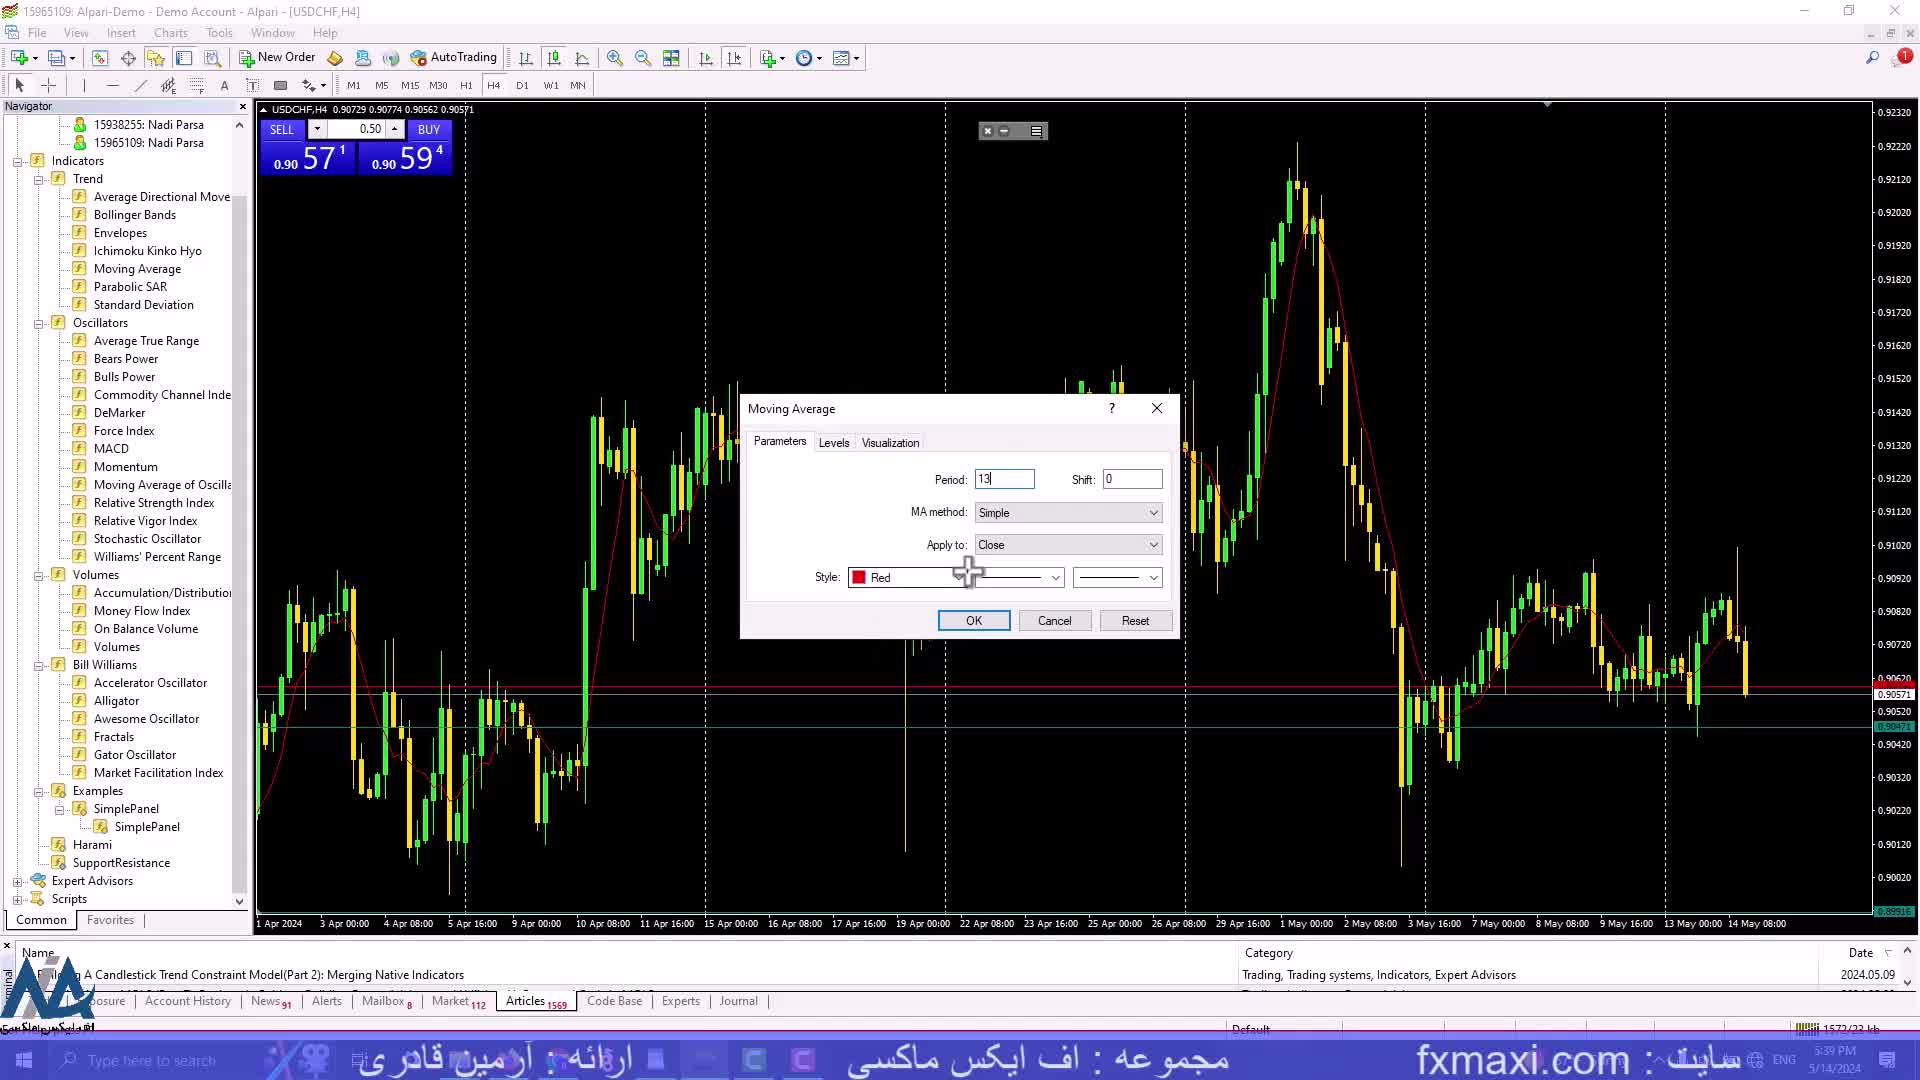Click the Zoom In chart icon

pos(614,58)
